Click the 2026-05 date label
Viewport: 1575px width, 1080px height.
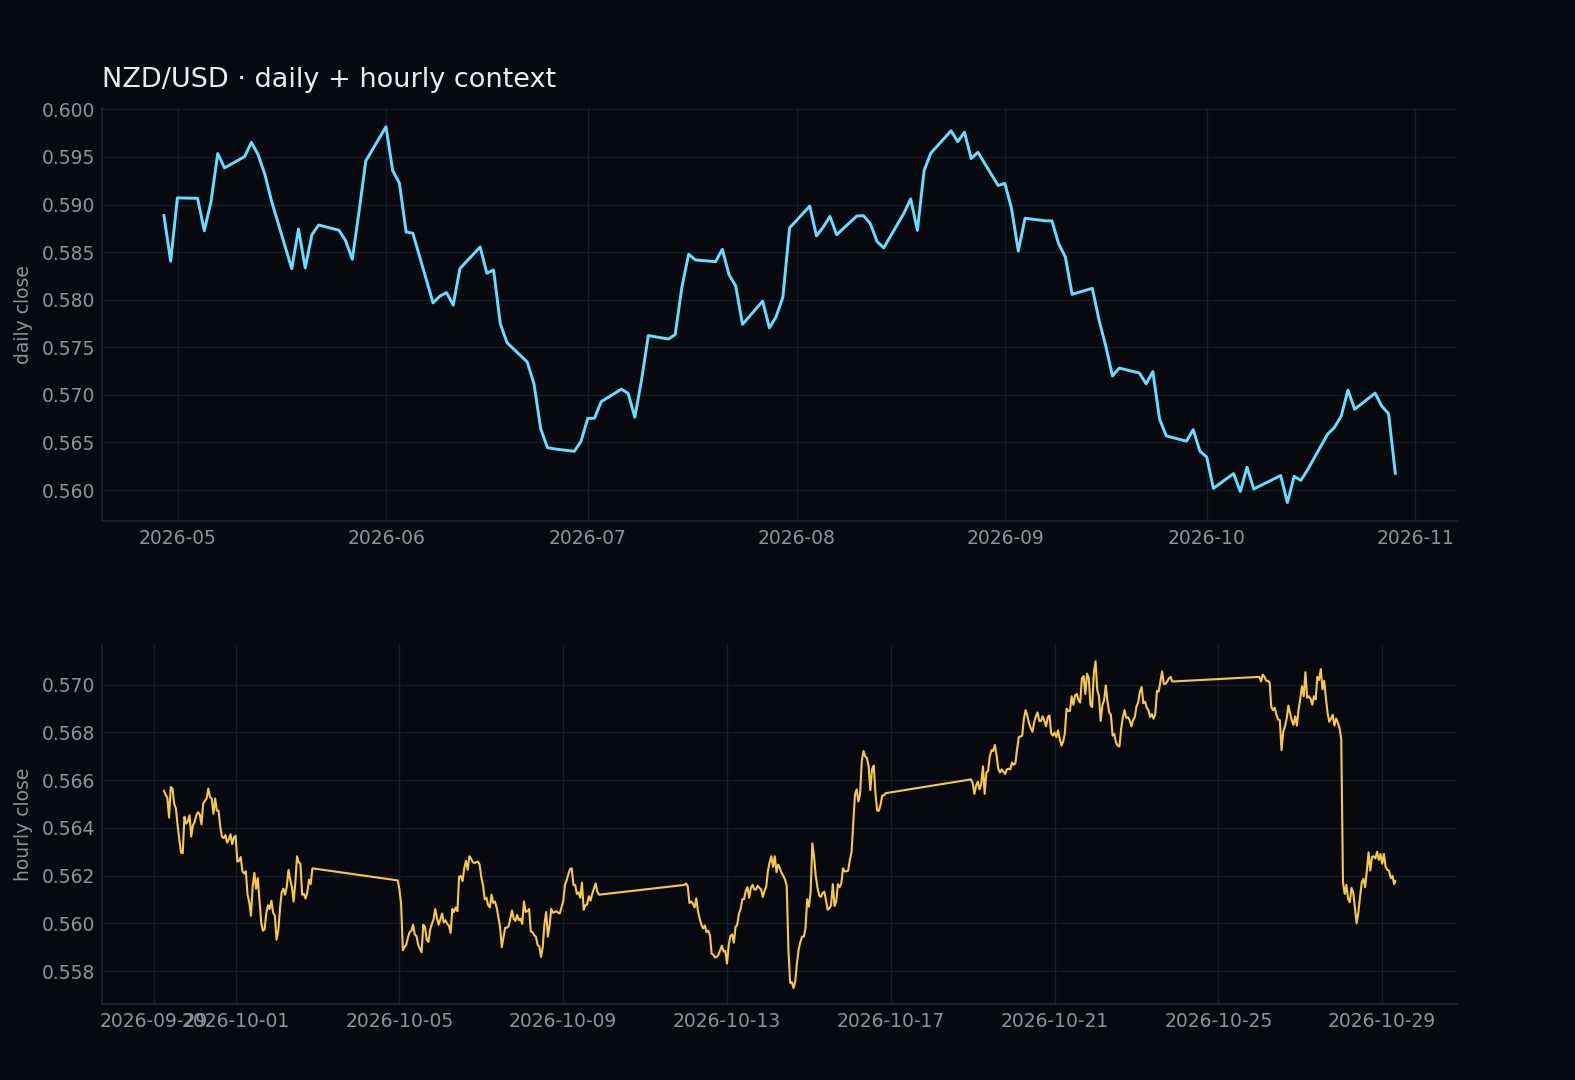point(177,538)
